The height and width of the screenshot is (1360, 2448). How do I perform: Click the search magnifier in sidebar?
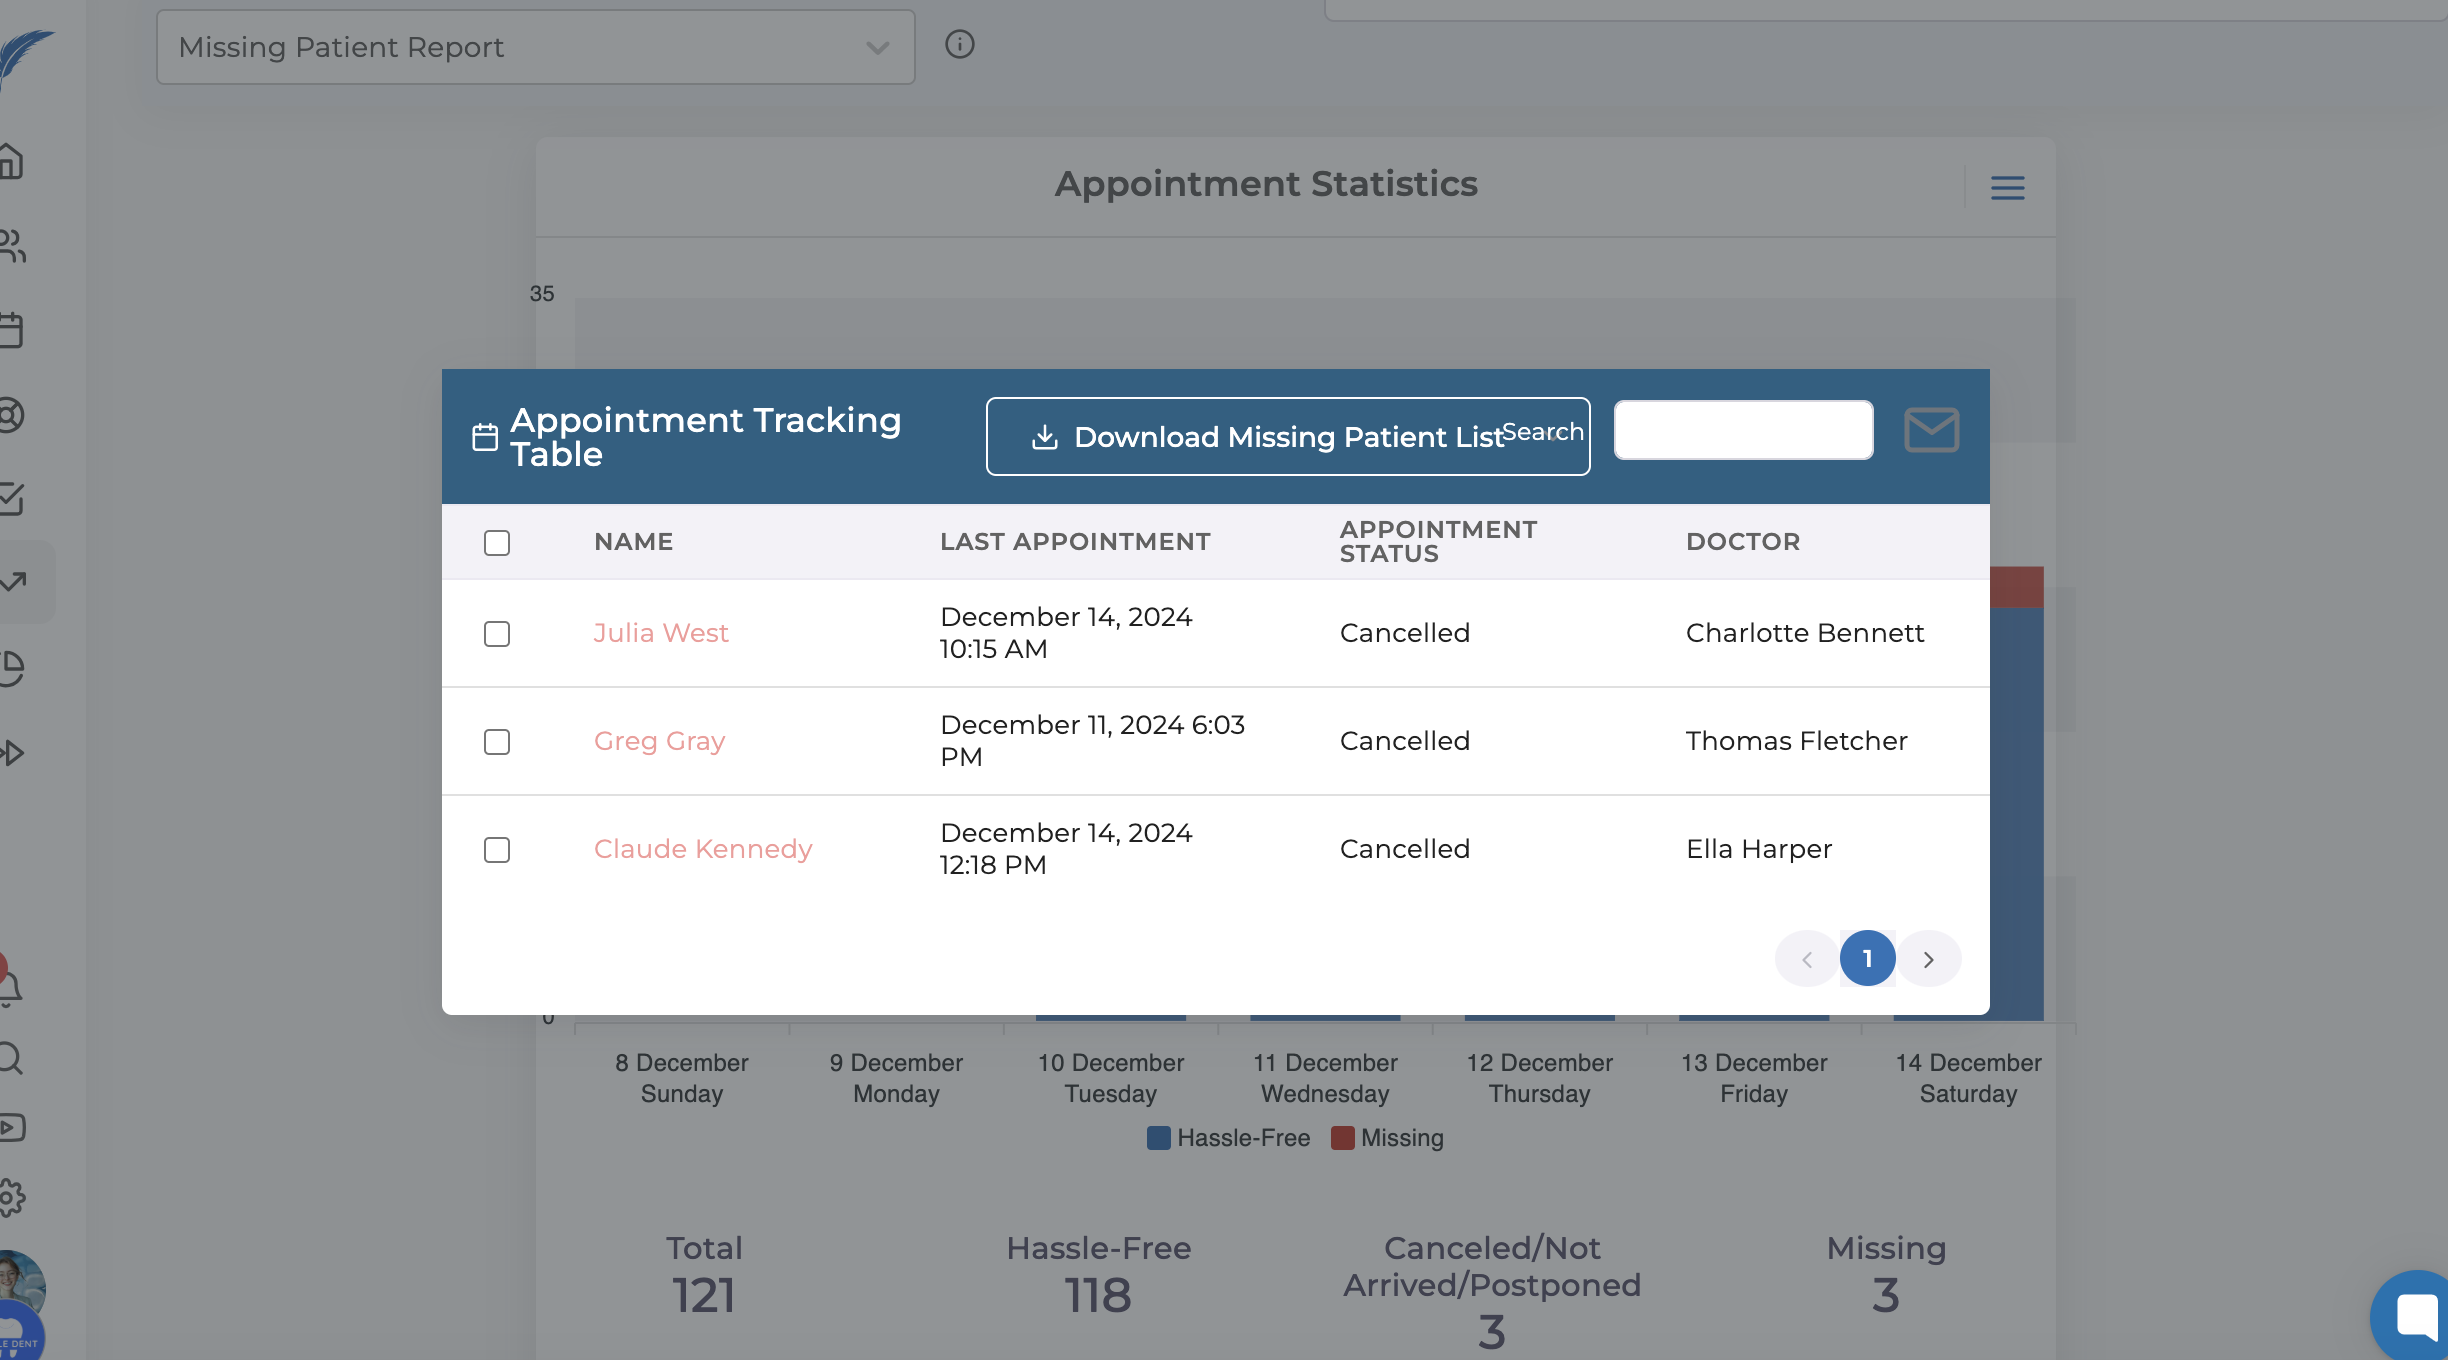coord(12,1058)
